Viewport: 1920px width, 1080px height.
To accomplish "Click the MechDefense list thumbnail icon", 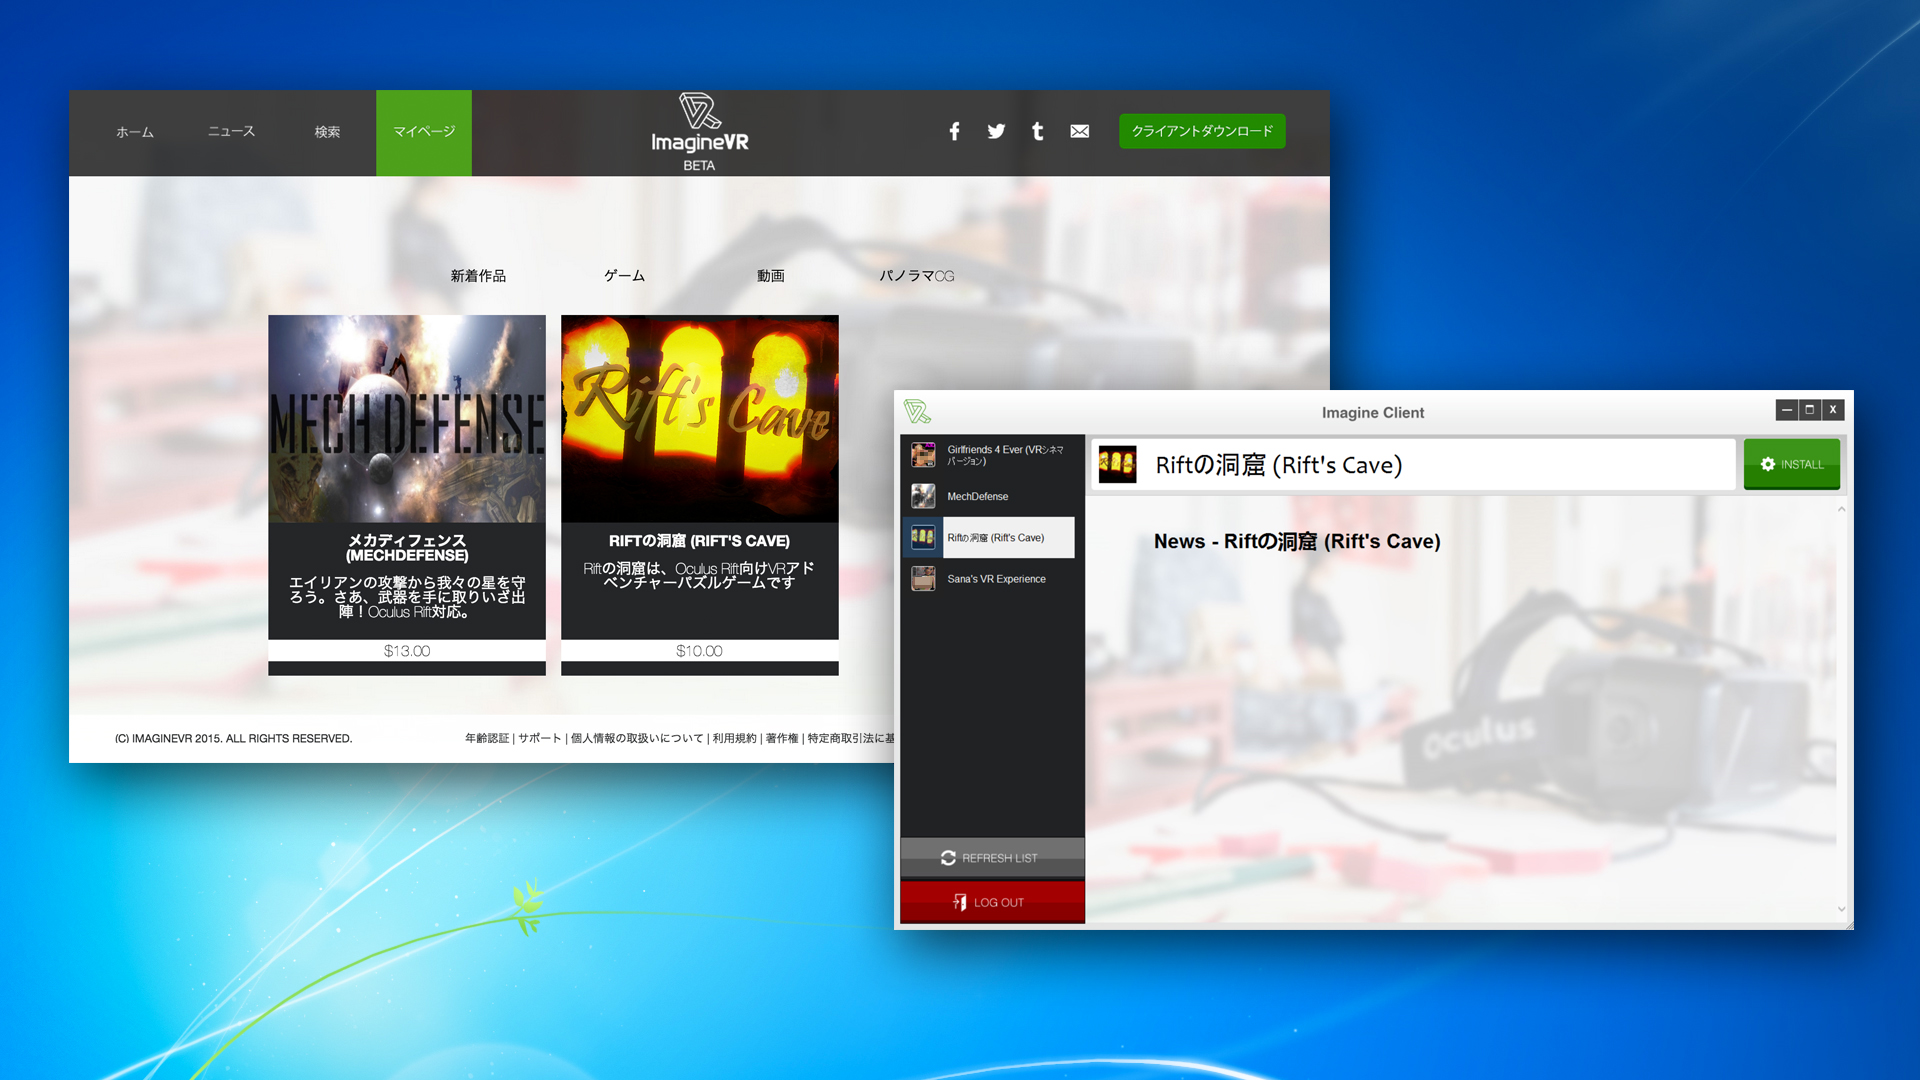I will click(x=923, y=496).
